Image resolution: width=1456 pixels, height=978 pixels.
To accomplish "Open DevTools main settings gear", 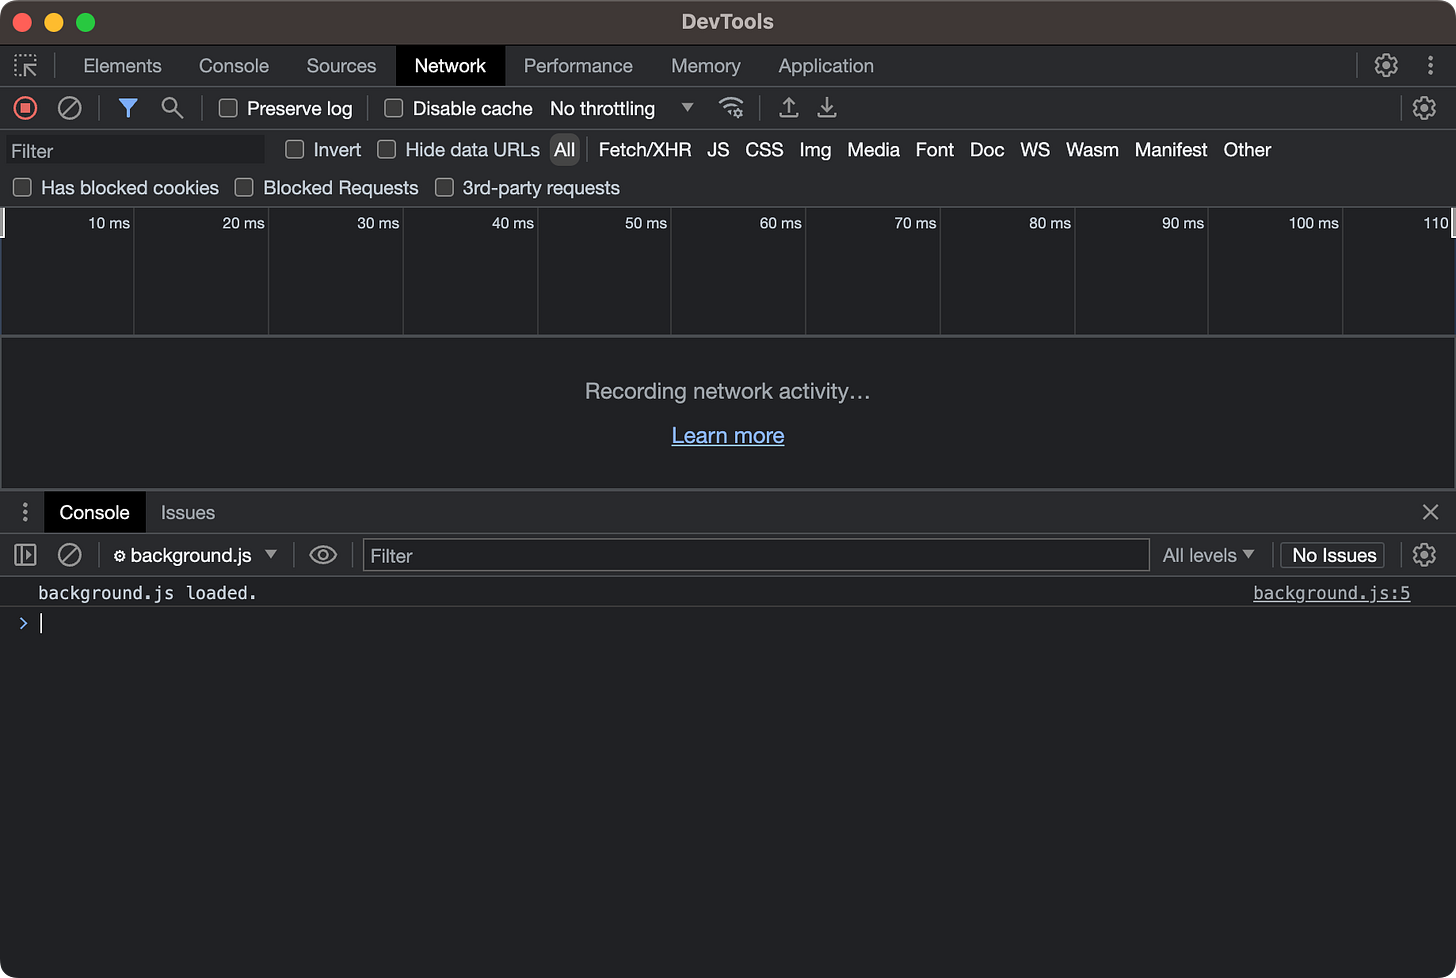I will (x=1386, y=66).
